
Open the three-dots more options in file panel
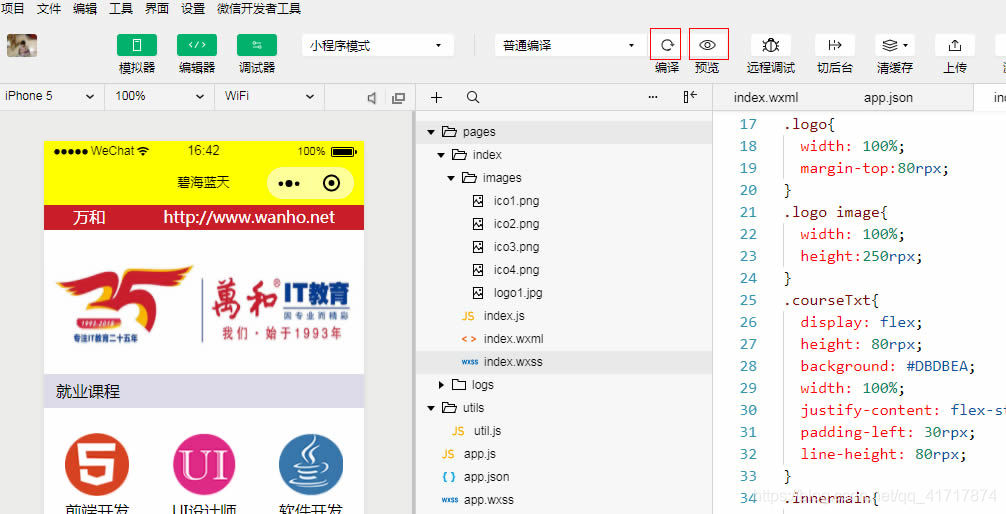653,97
